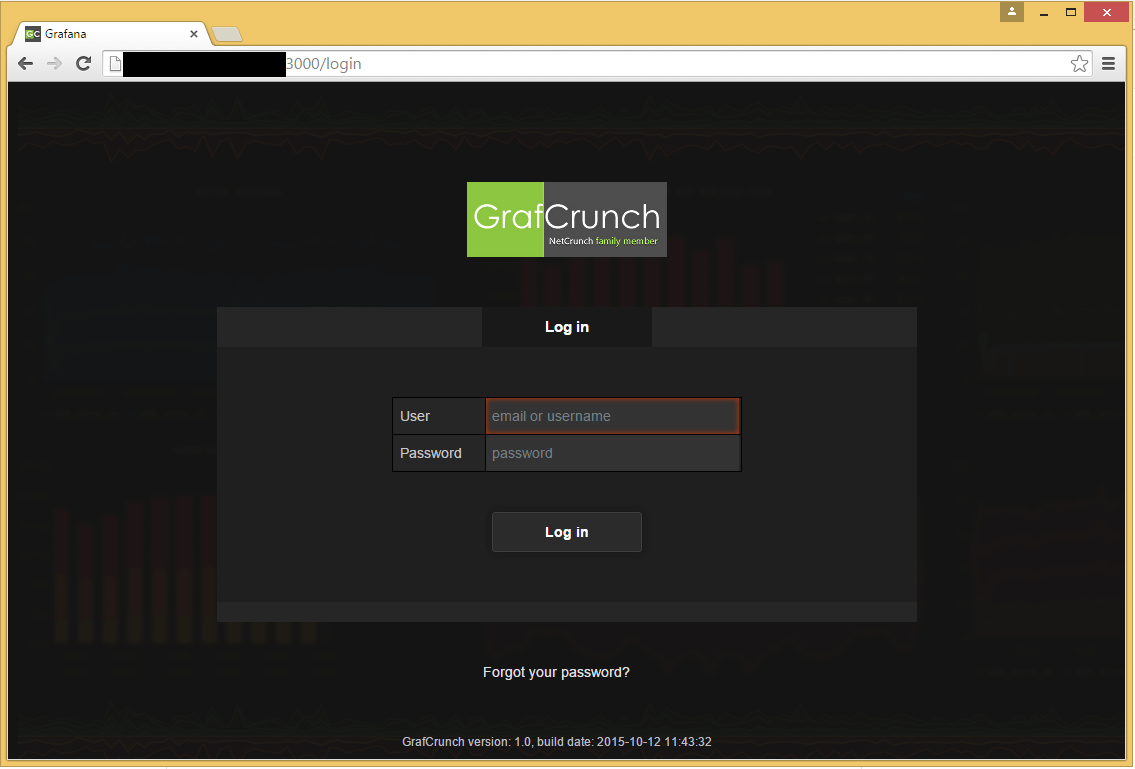The width and height of the screenshot is (1135, 769).
Task: Select the Grafana browser tab
Action: pos(109,34)
